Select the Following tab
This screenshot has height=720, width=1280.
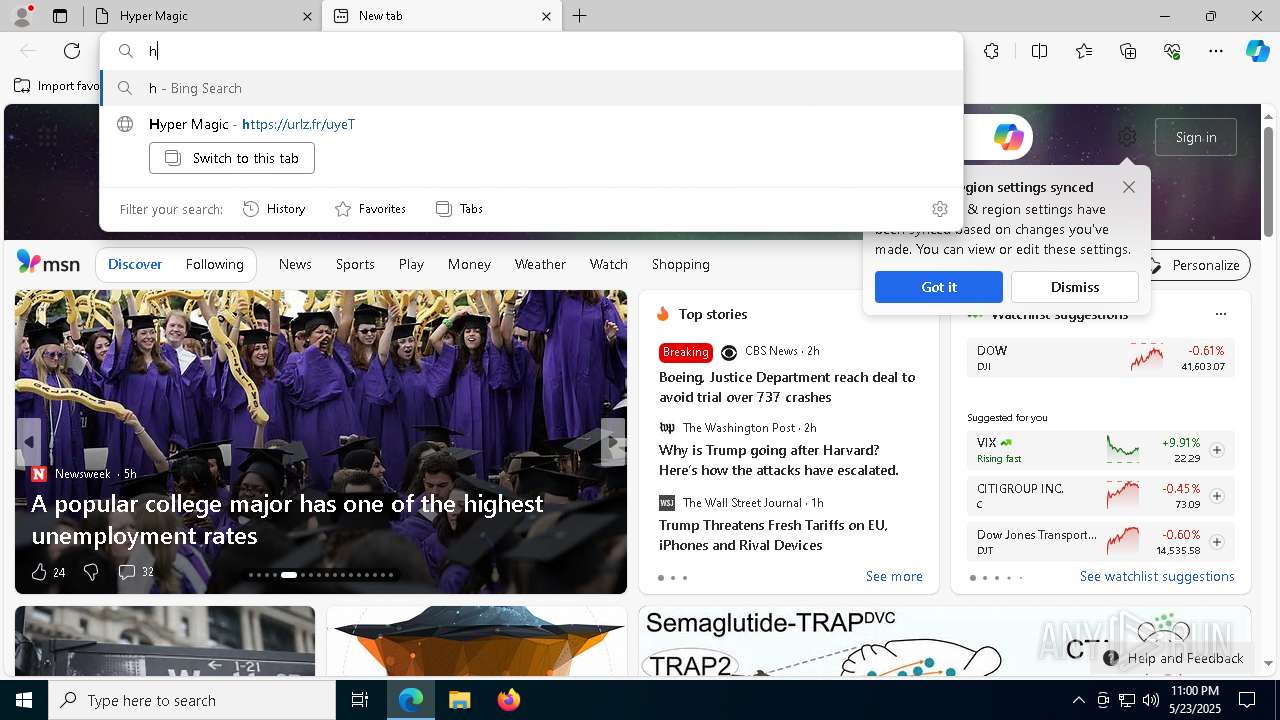click(x=214, y=264)
